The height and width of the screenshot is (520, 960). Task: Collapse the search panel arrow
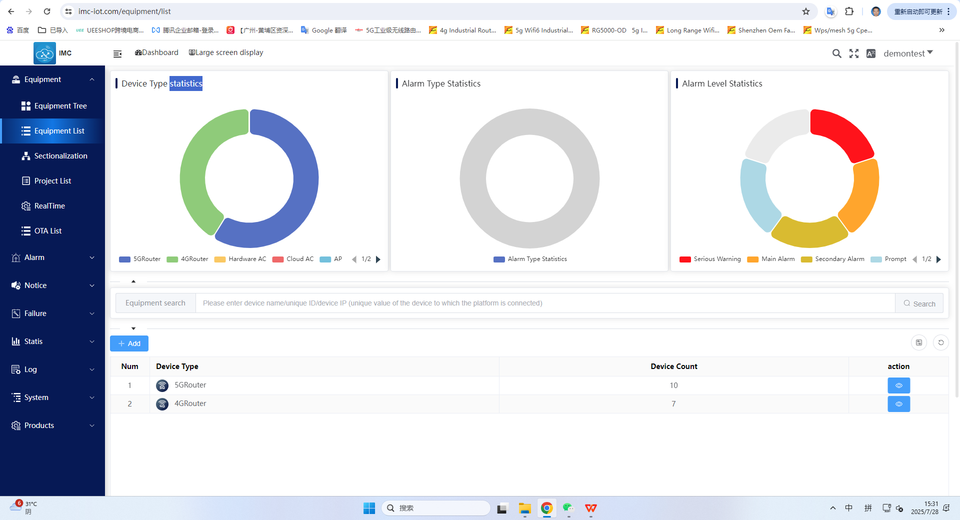click(133, 328)
